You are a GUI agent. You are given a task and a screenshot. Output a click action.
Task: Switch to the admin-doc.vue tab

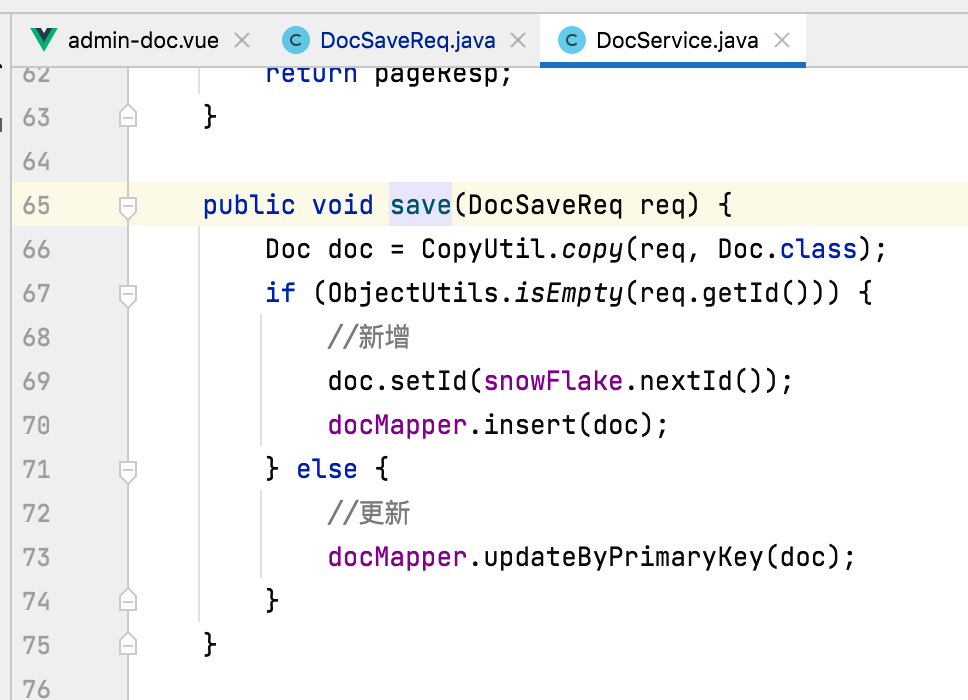click(x=143, y=41)
